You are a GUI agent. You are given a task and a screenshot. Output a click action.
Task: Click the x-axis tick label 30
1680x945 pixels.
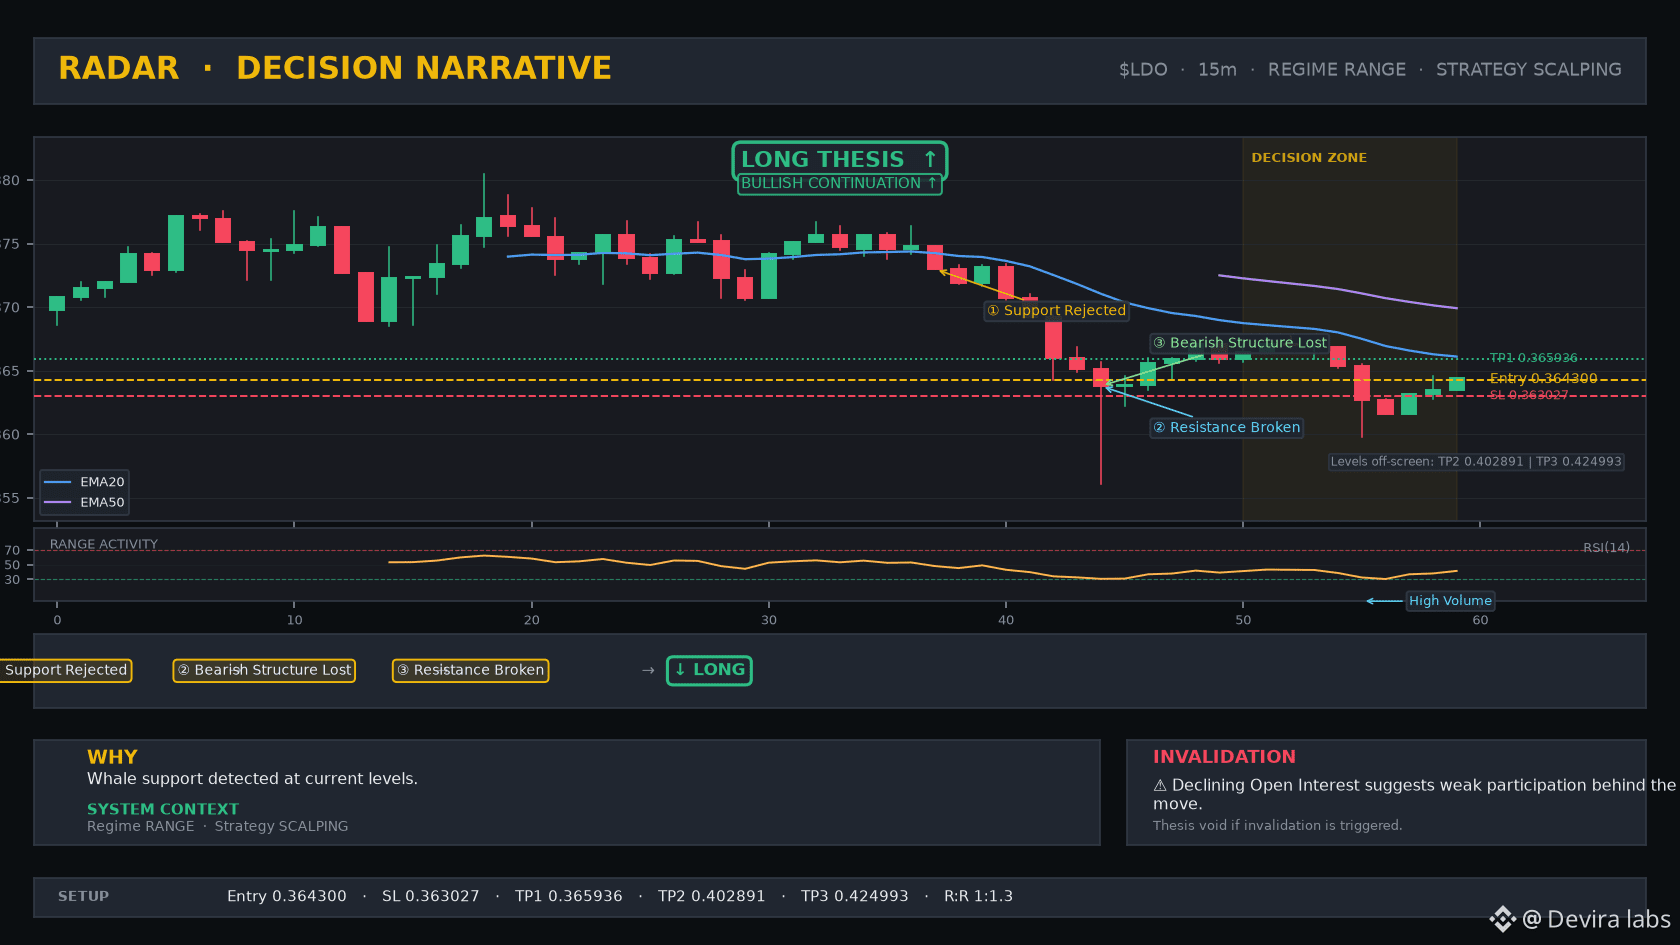coord(769,621)
